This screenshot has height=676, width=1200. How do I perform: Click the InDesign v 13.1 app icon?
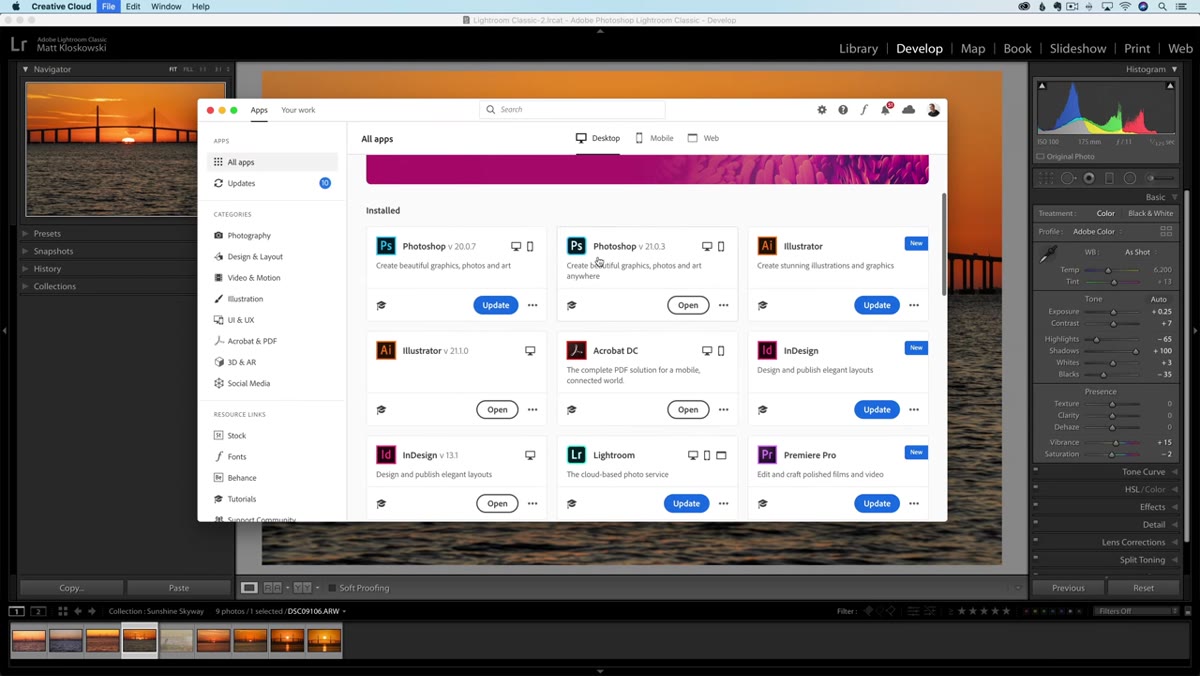tap(386, 455)
